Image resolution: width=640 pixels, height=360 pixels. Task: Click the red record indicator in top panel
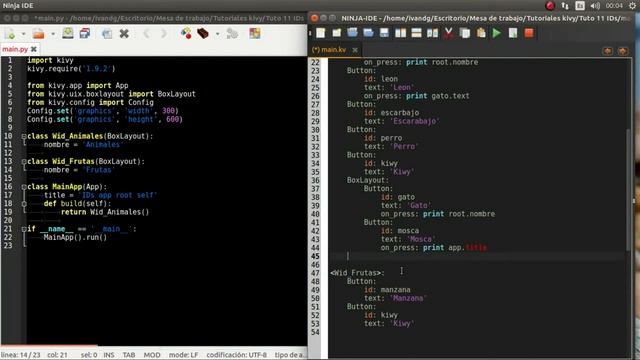(550, 5)
